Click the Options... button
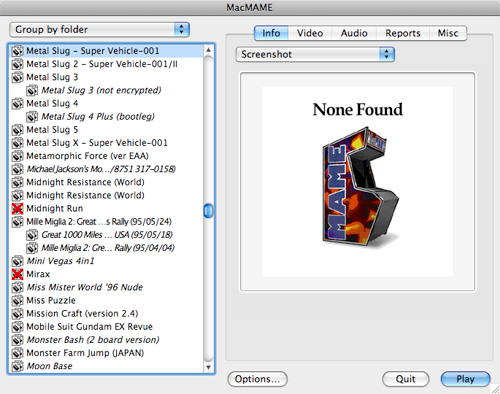This screenshot has width=500, height=394. point(257,379)
